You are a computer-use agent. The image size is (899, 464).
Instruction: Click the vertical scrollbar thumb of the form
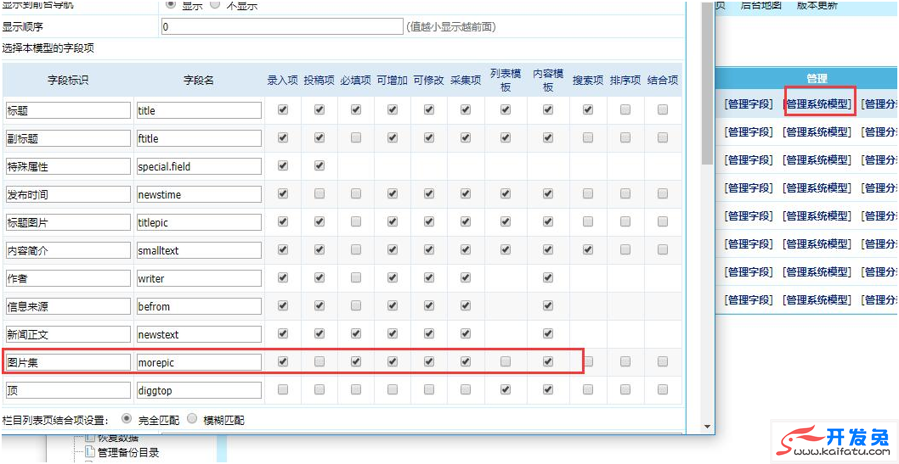click(x=707, y=80)
